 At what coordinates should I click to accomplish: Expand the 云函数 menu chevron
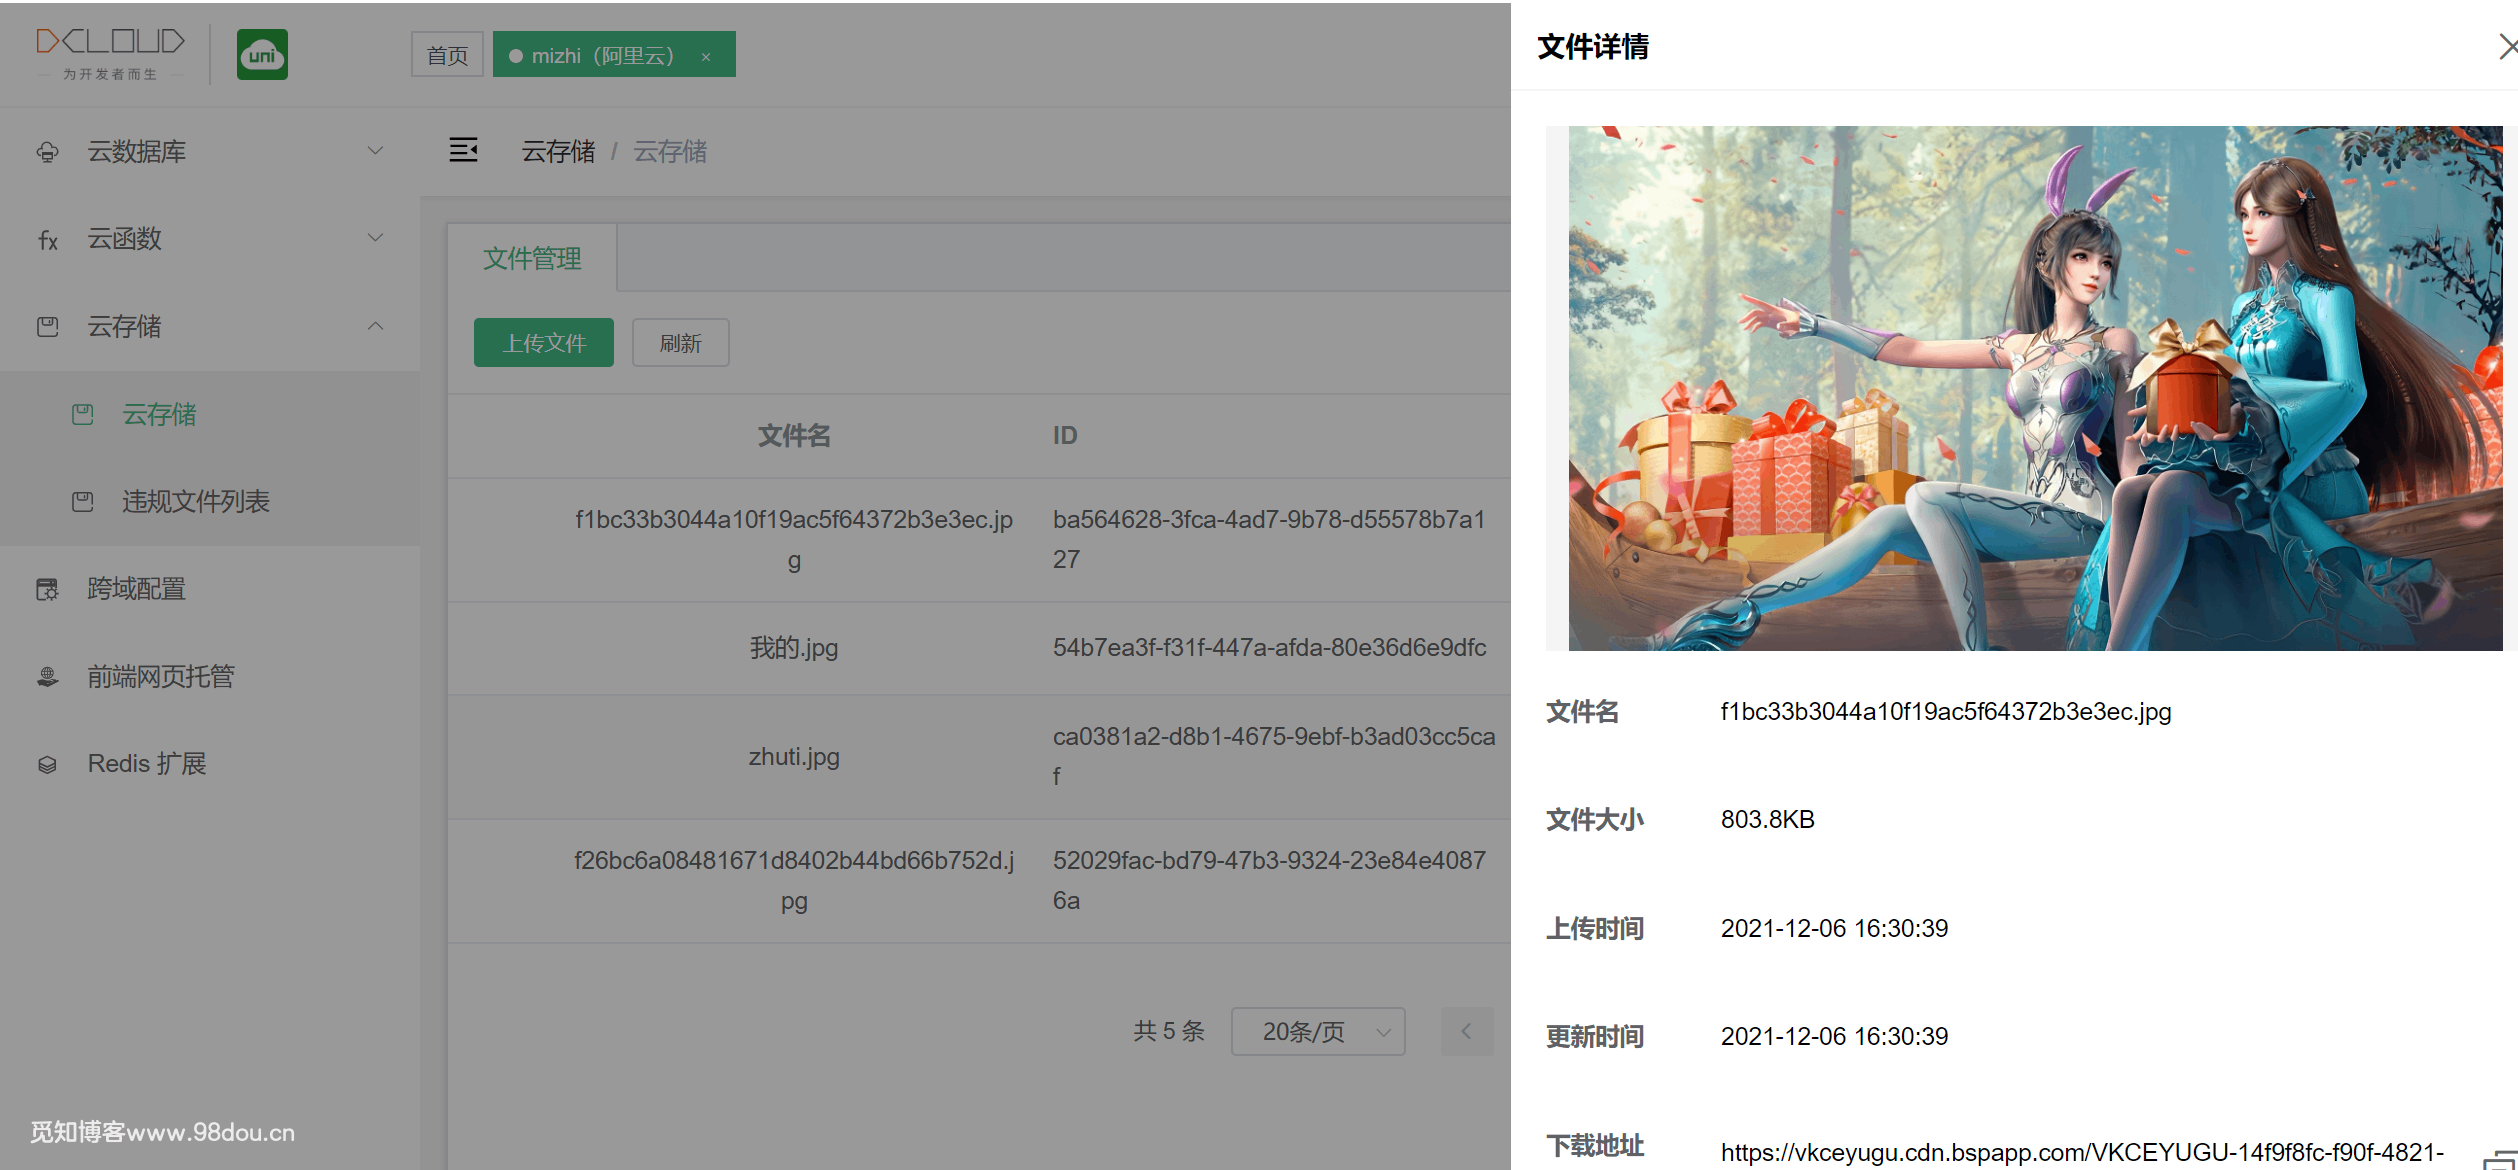pyautogui.click(x=376, y=238)
